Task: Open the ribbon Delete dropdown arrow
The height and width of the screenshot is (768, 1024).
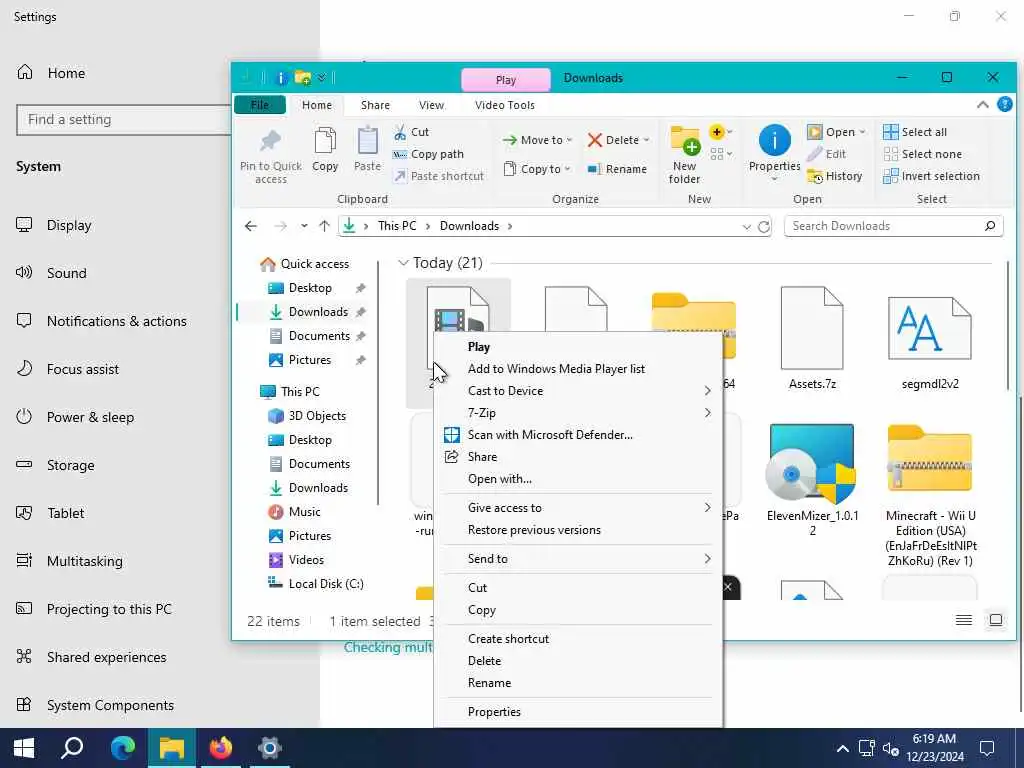Action: [x=646, y=140]
